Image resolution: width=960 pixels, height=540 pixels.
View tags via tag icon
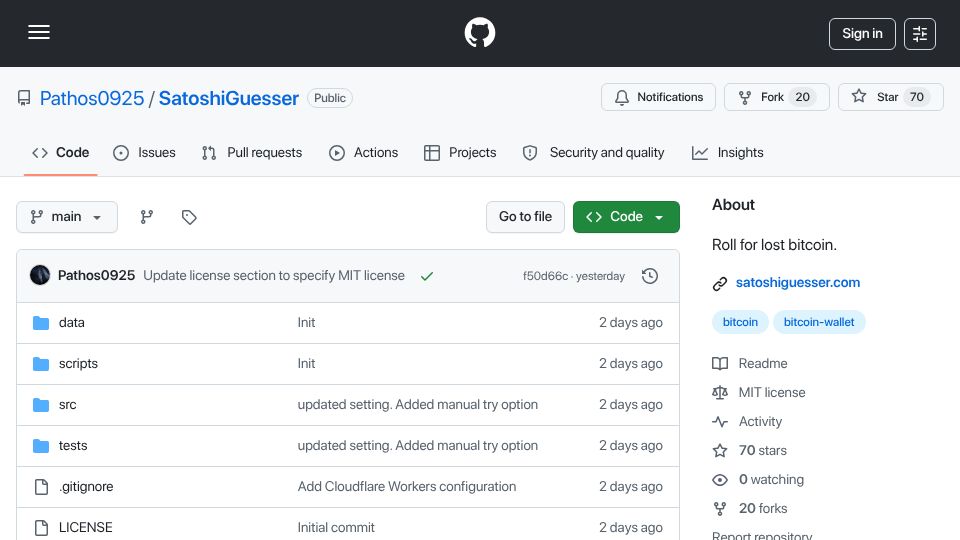click(x=189, y=217)
